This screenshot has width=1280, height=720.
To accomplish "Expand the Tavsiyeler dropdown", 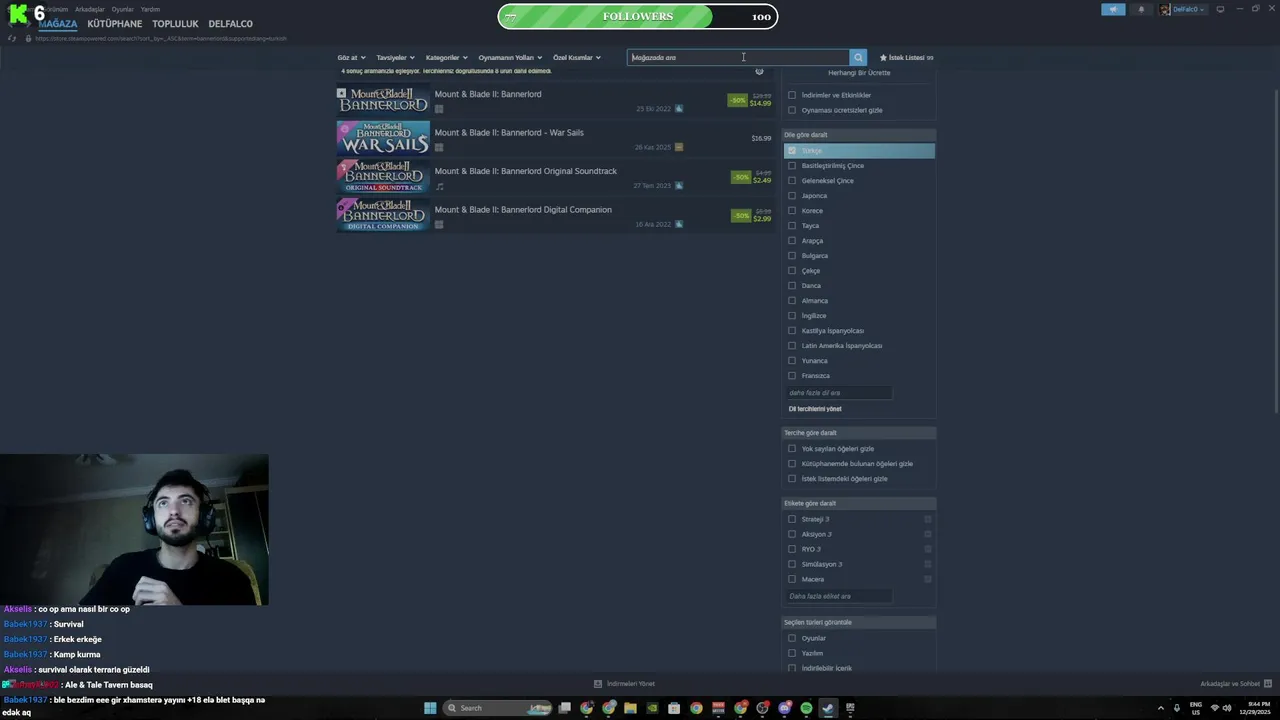I will [395, 58].
